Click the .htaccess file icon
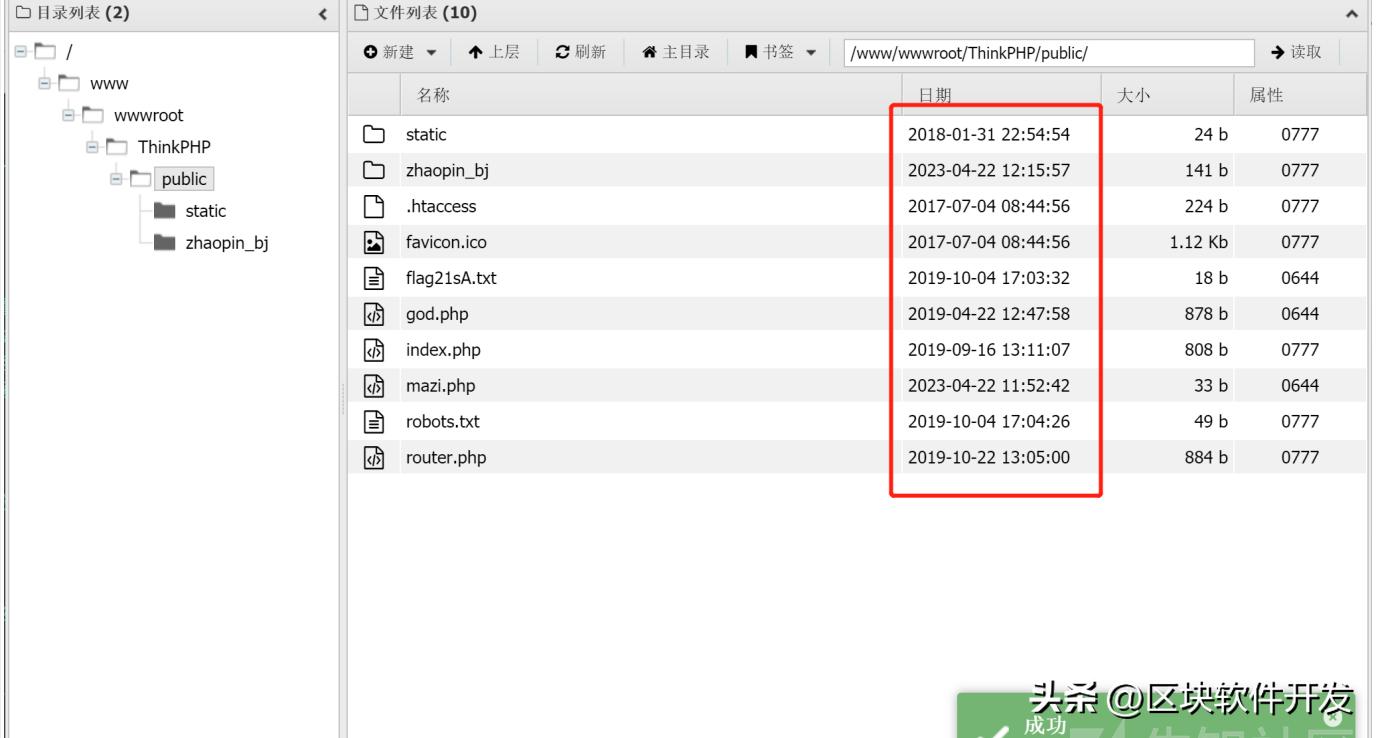The height and width of the screenshot is (738, 1376). [373, 206]
